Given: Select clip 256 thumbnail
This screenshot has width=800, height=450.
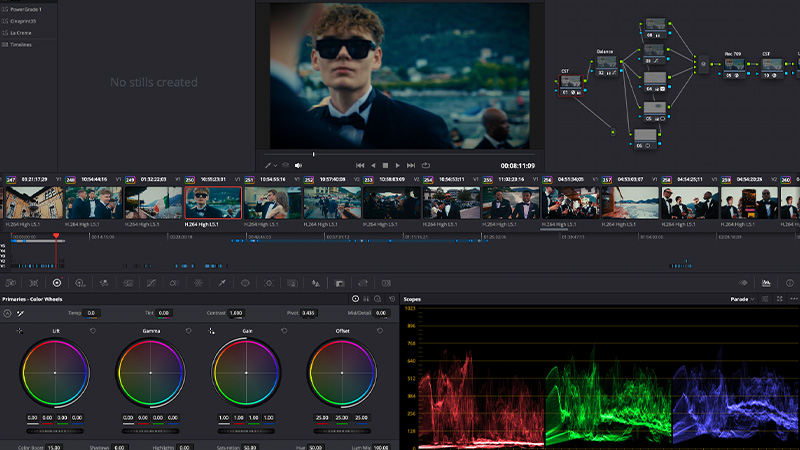Looking at the screenshot, I should (x=570, y=203).
